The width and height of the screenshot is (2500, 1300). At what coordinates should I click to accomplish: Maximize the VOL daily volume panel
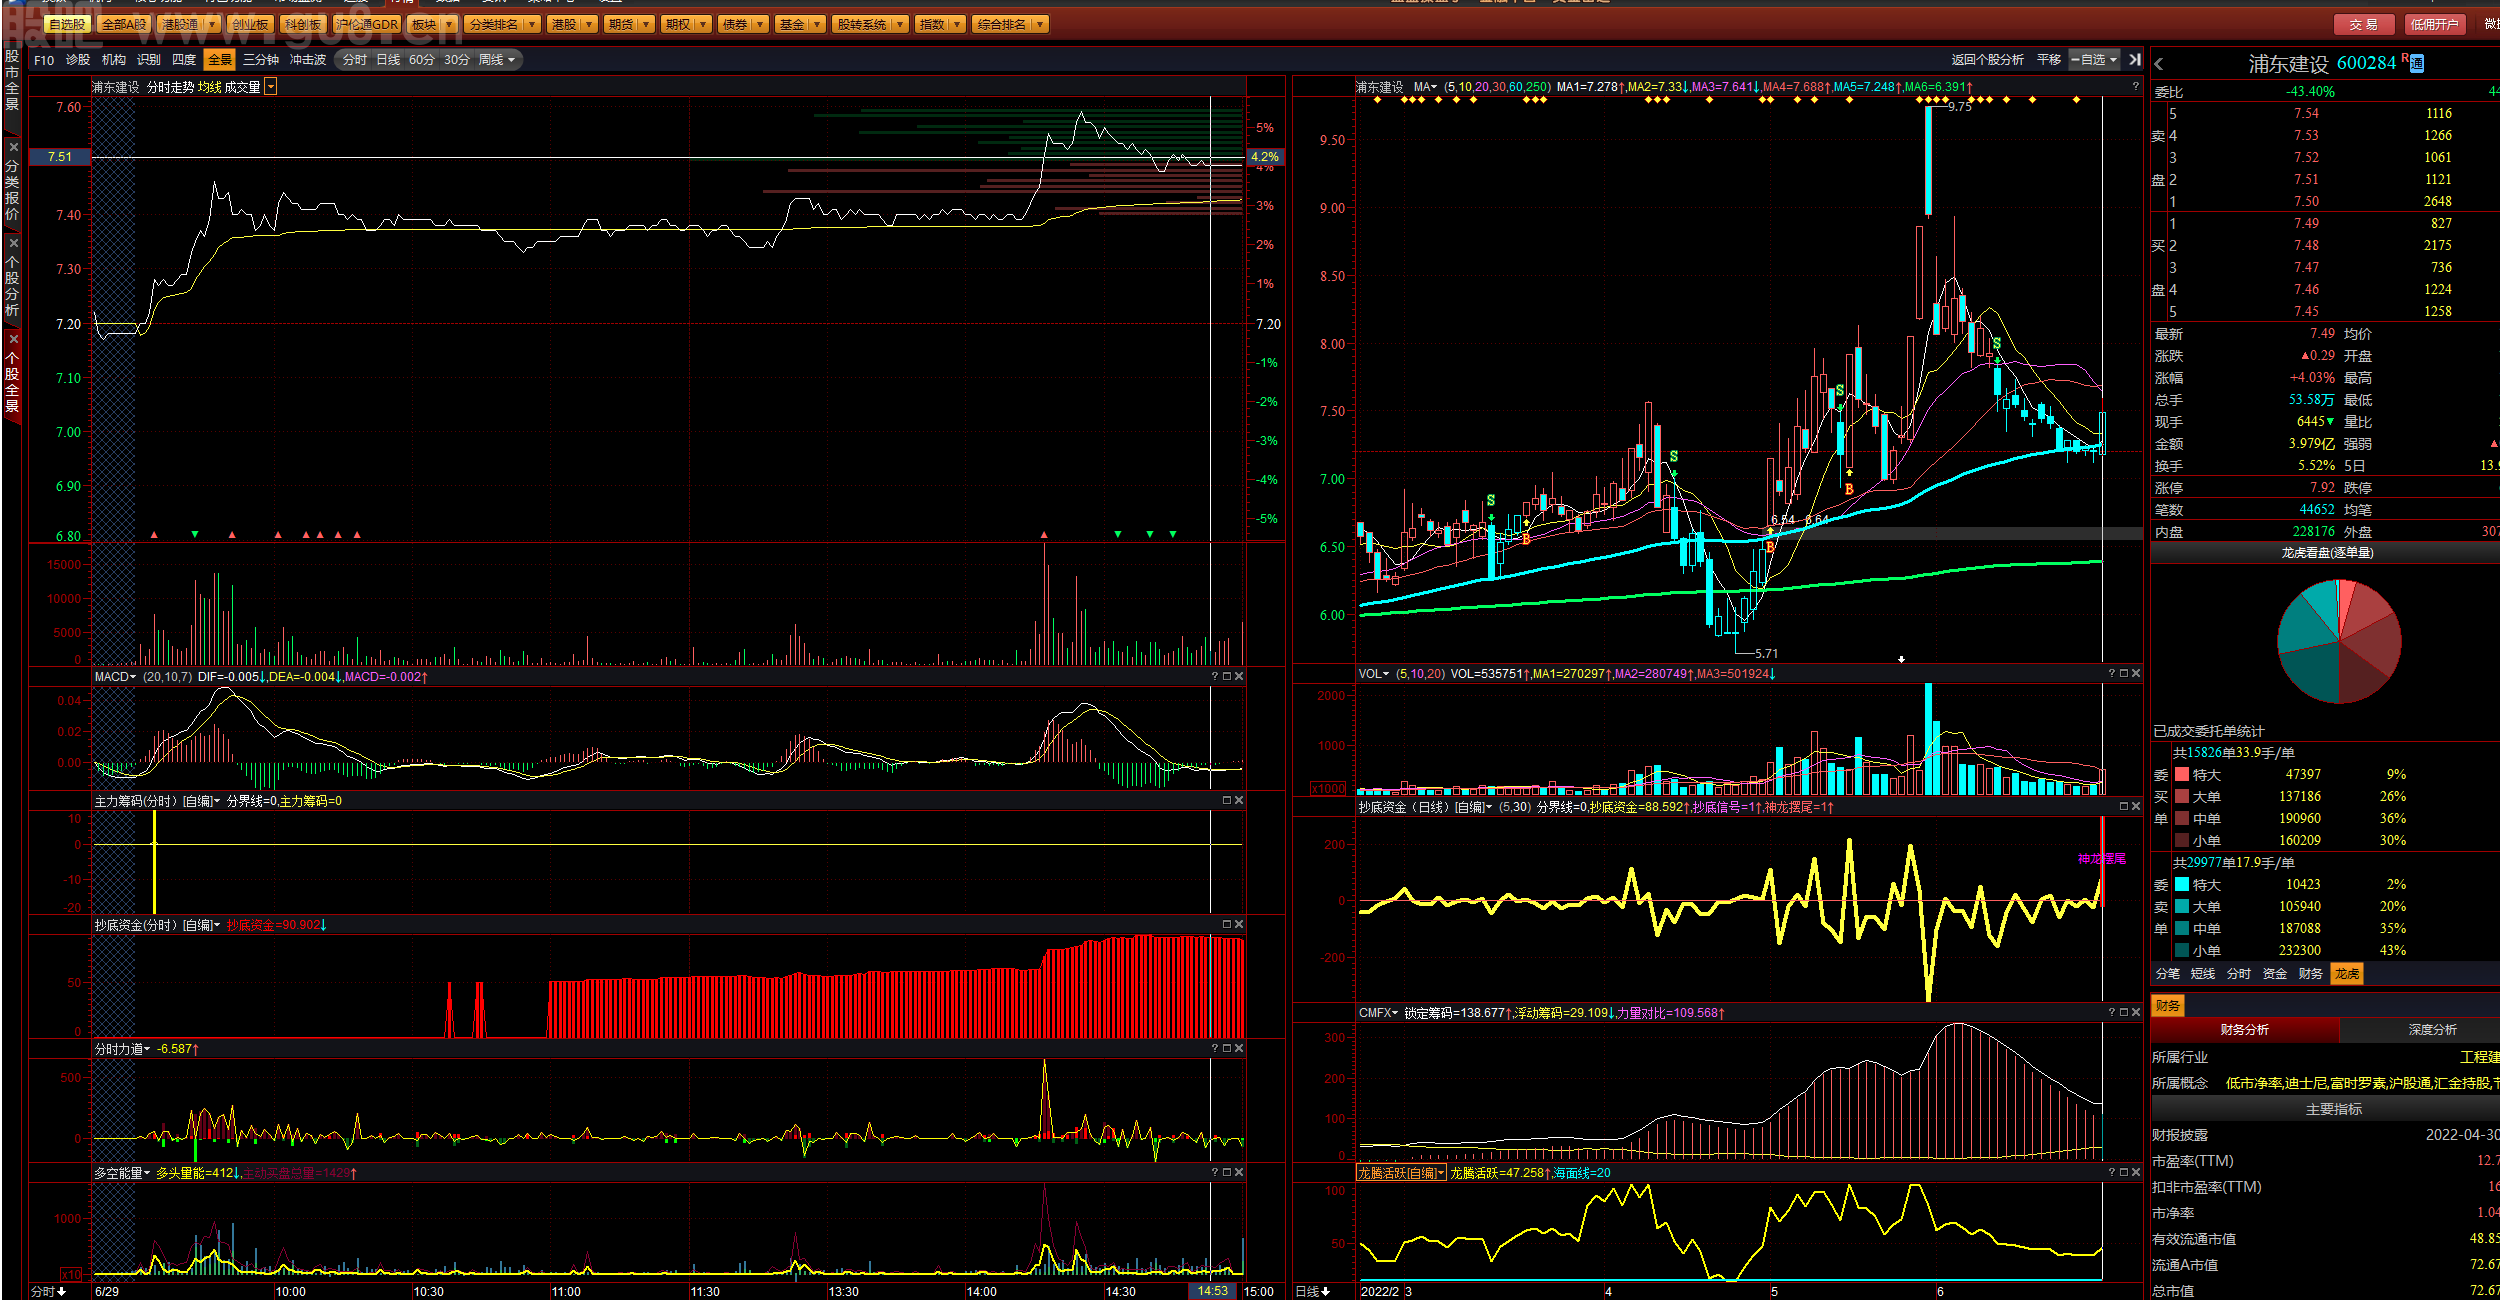pos(2124,674)
